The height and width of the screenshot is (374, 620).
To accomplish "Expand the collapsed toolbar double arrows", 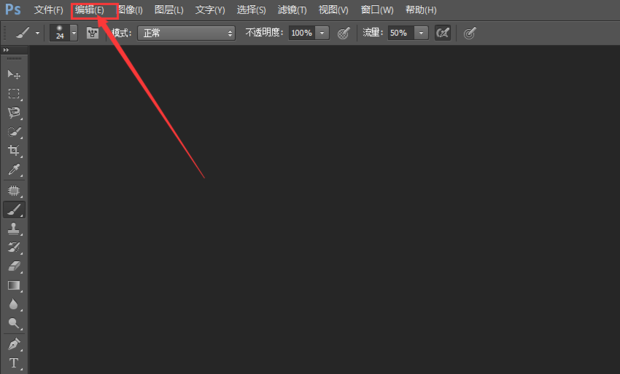I will [6, 50].
